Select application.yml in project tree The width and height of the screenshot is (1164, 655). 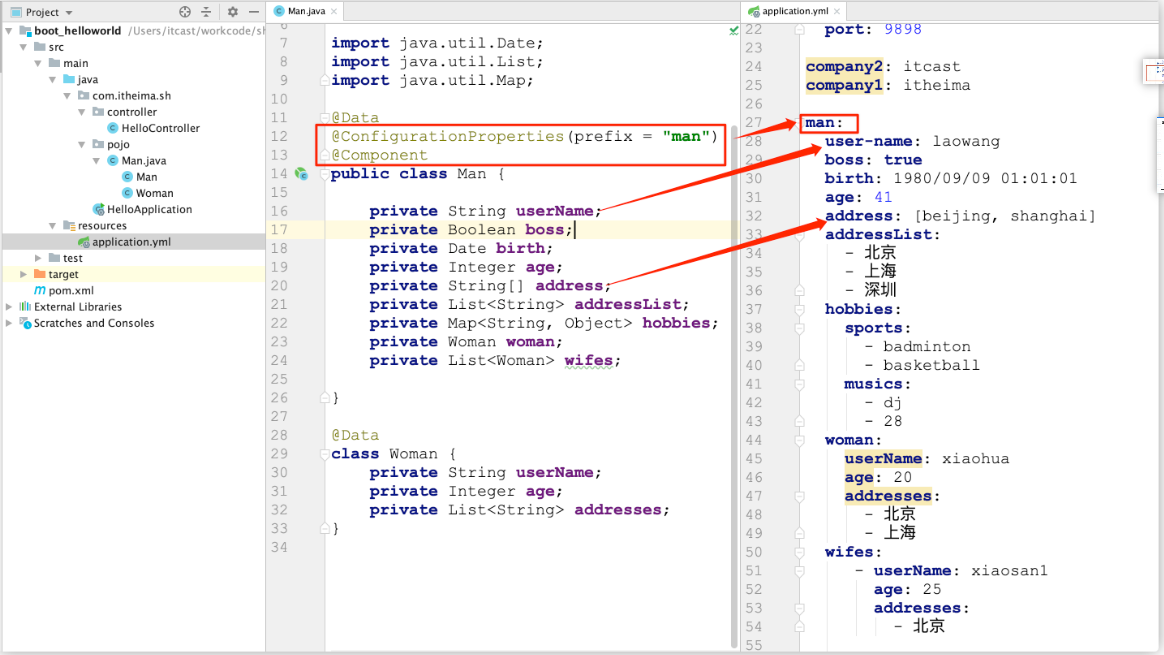point(131,242)
